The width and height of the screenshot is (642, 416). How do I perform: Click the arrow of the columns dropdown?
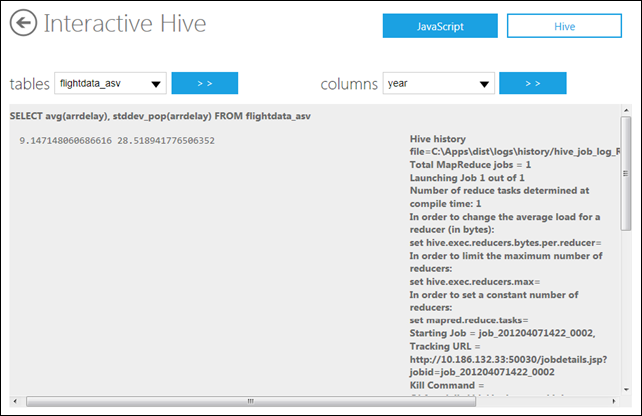(x=484, y=84)
